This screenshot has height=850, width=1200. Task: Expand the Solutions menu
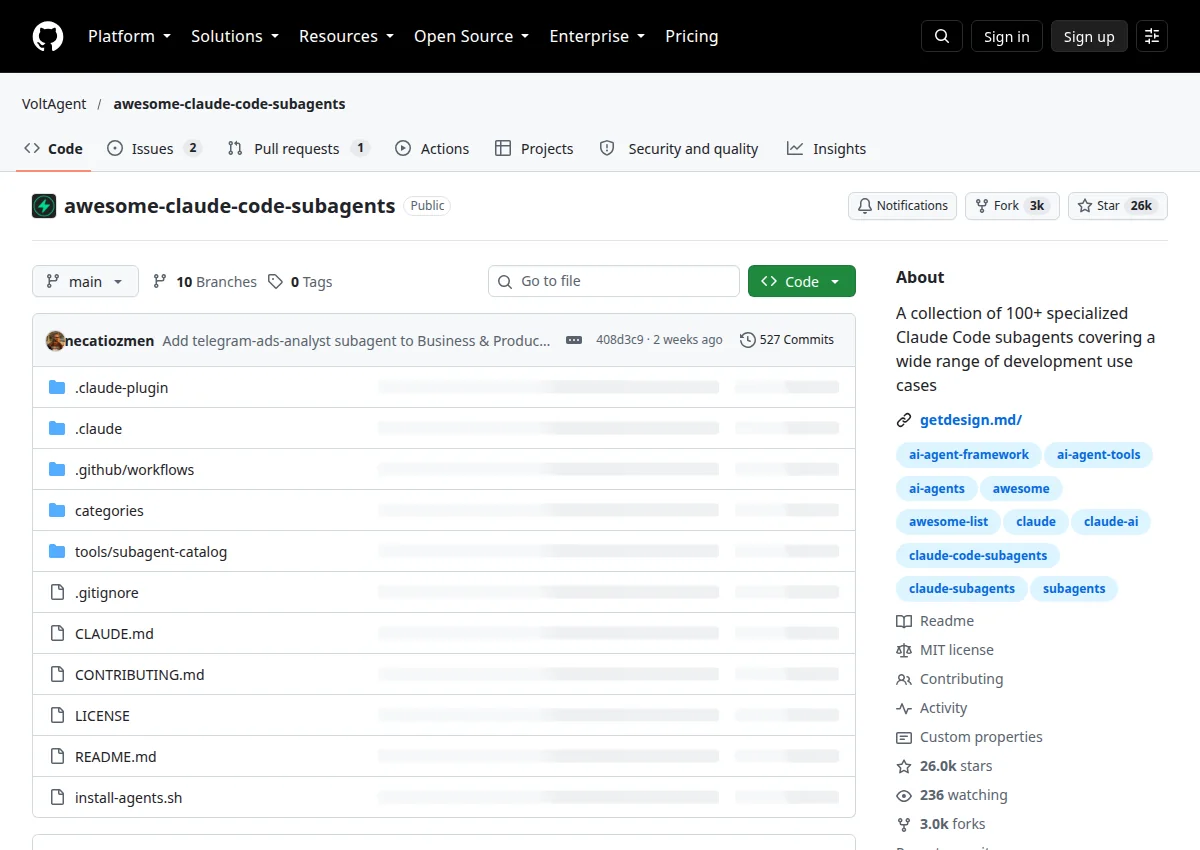235,36
